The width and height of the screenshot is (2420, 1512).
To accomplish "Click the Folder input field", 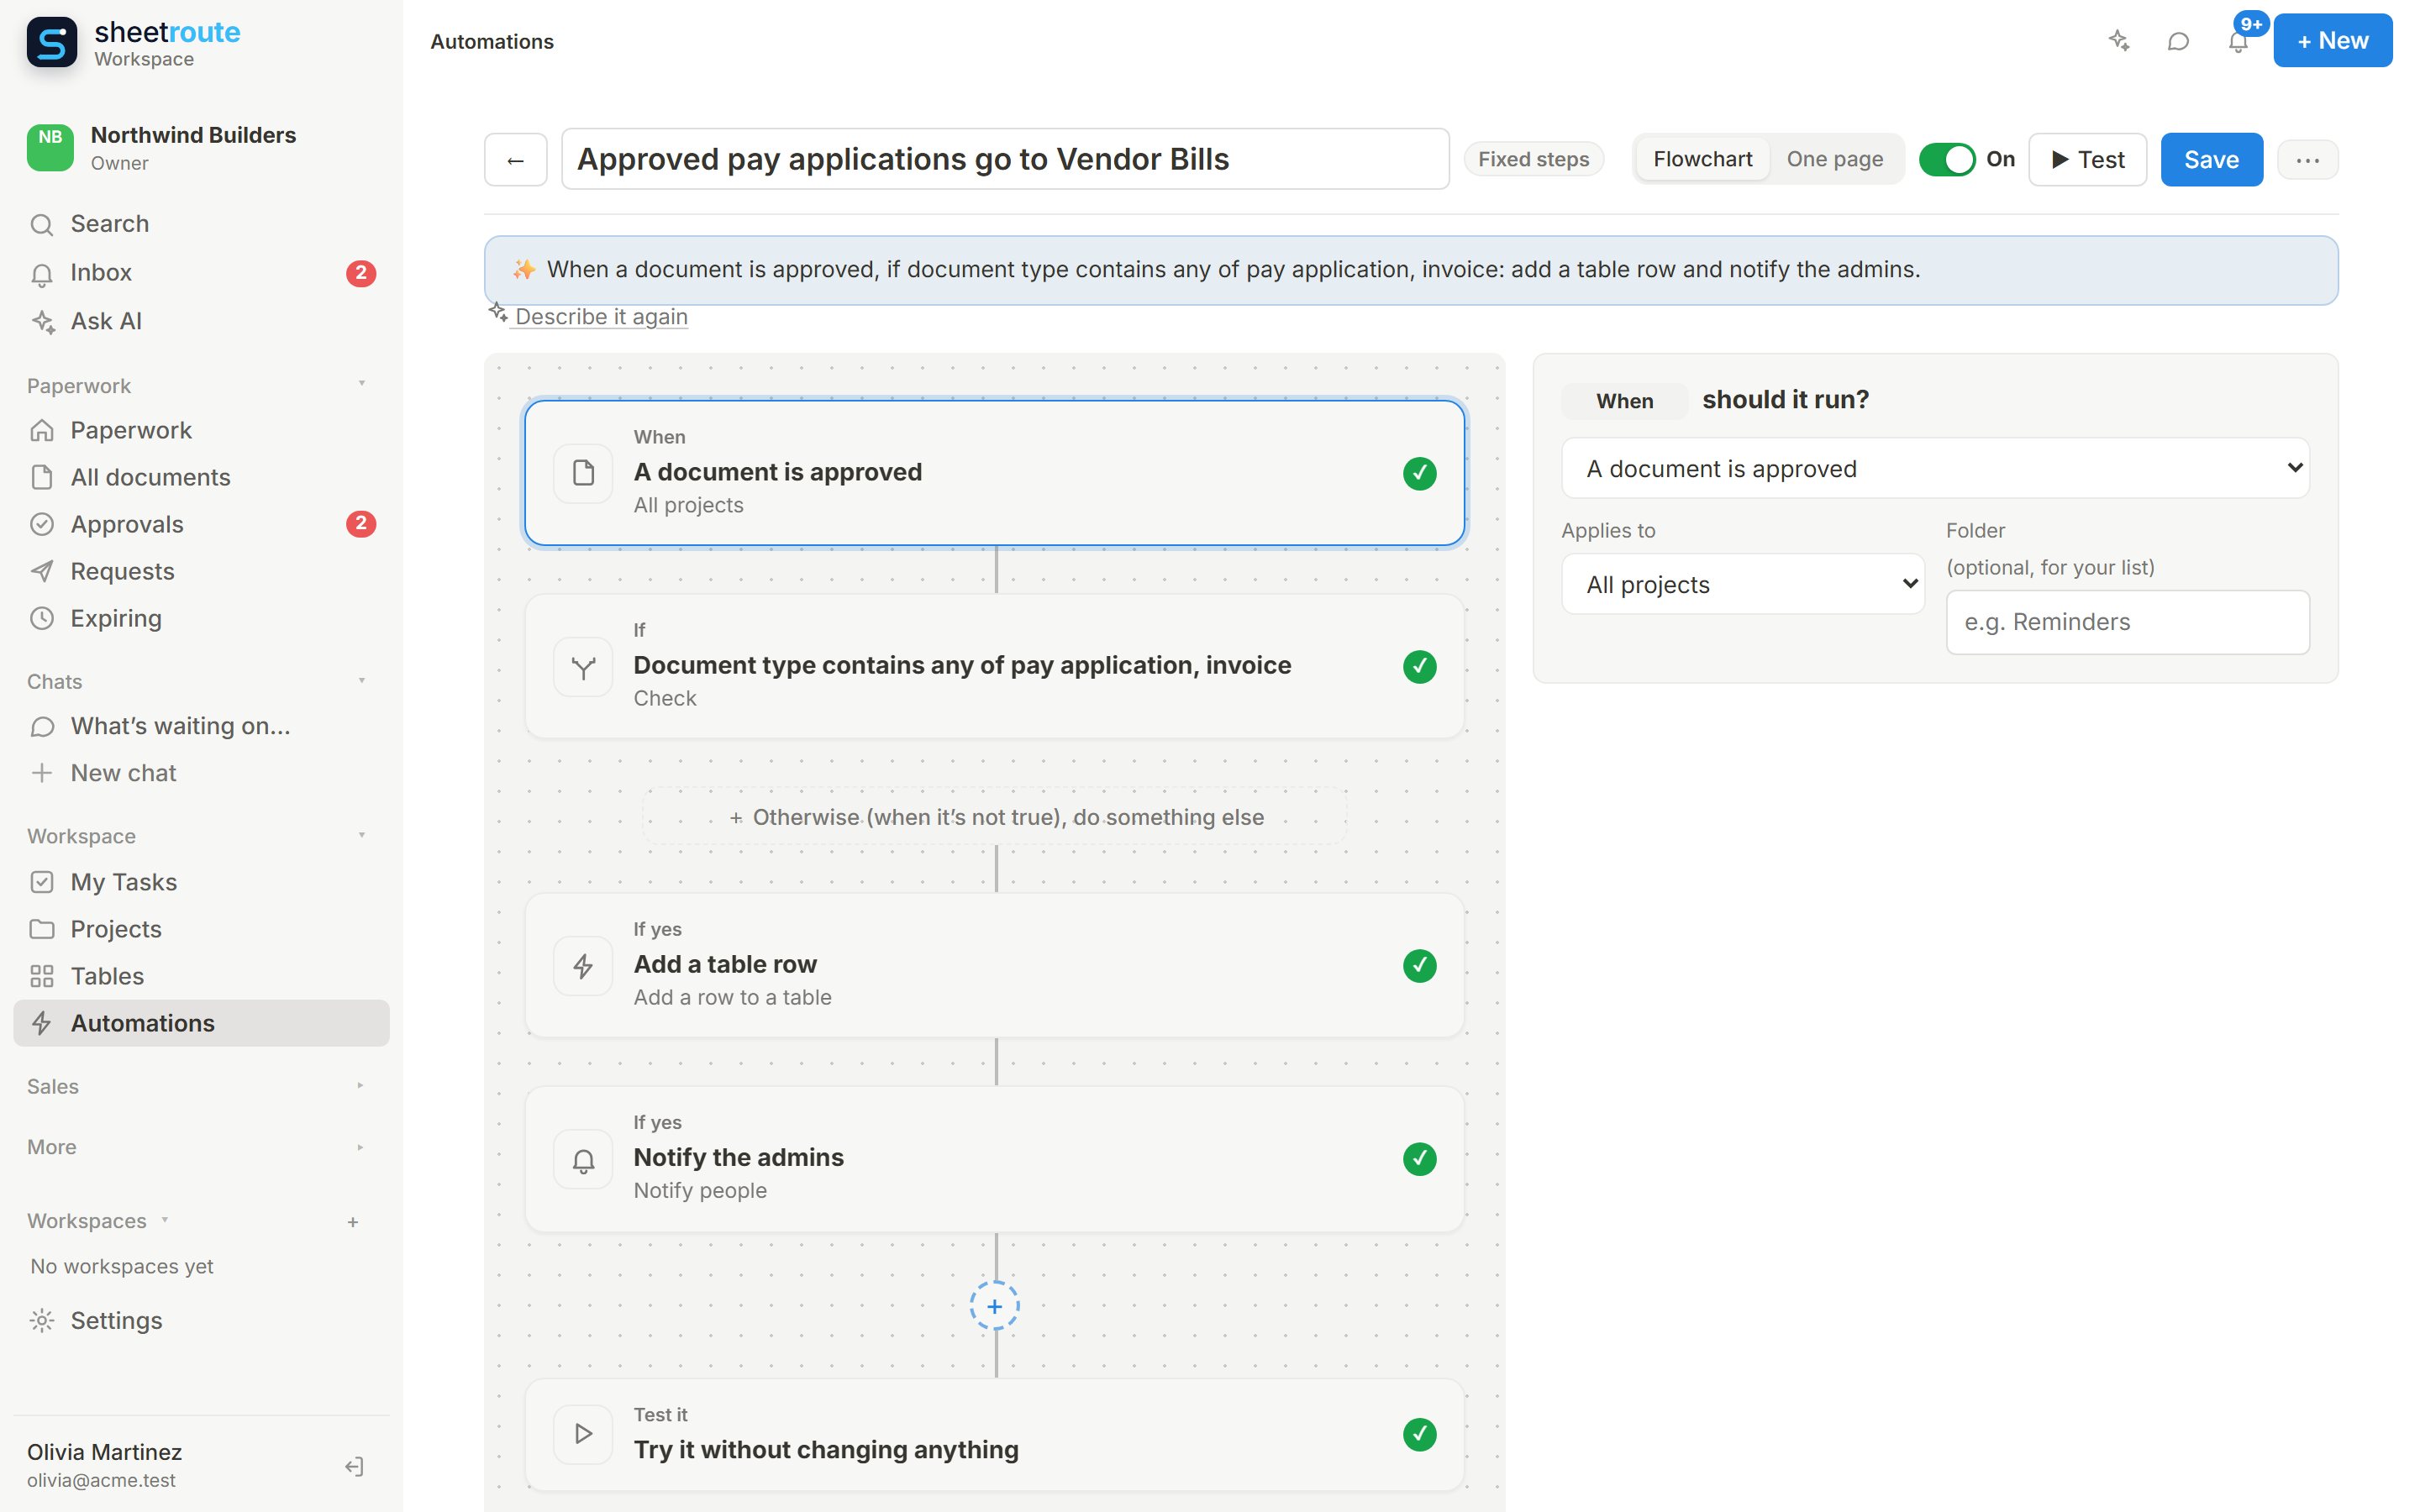I will pyautogui.click(x=2127, y=622).
